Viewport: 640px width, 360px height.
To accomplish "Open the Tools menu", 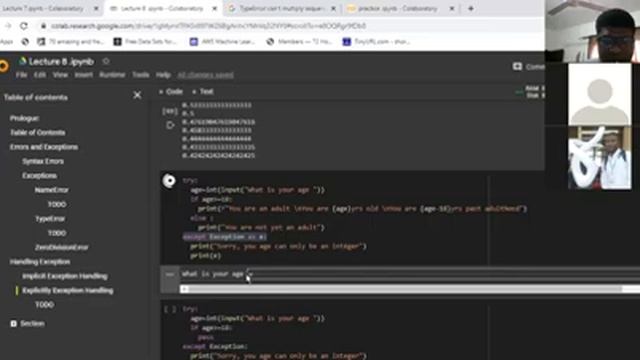I will 140,75.
